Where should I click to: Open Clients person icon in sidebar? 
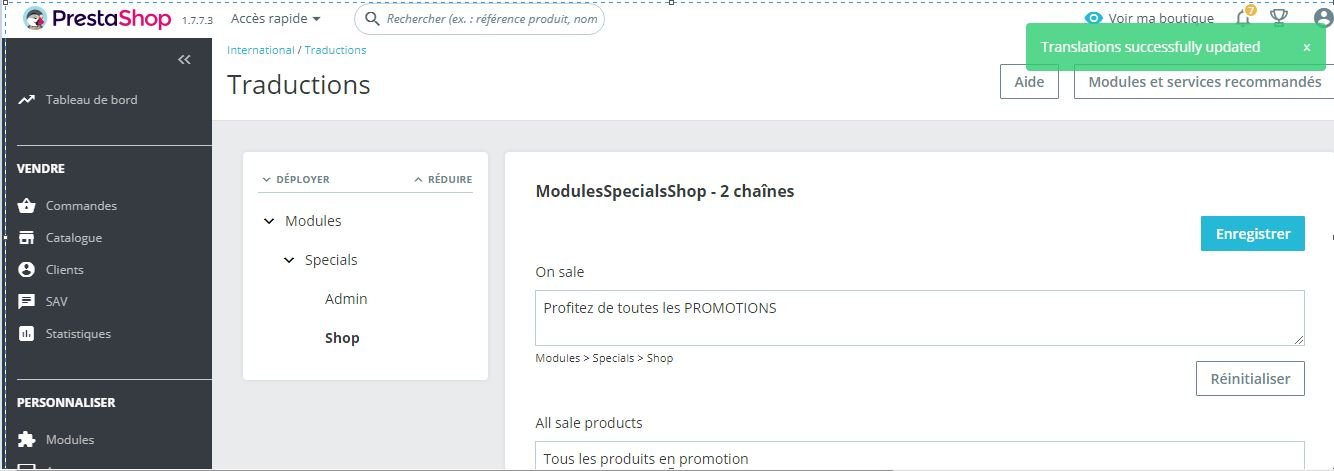click(x=27, y=270)
